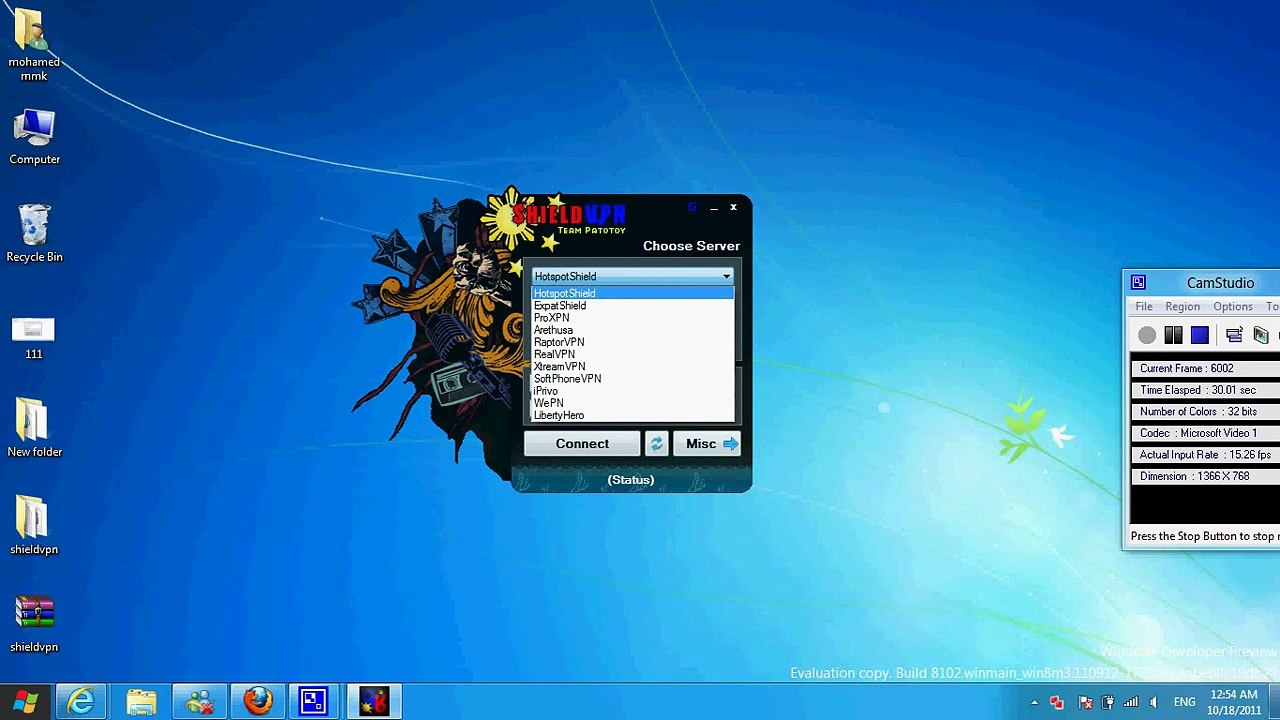This screenshot has height=720, width=1280.
Task: Open the Region menu in CamStudio
Action: click(1182, 307)
